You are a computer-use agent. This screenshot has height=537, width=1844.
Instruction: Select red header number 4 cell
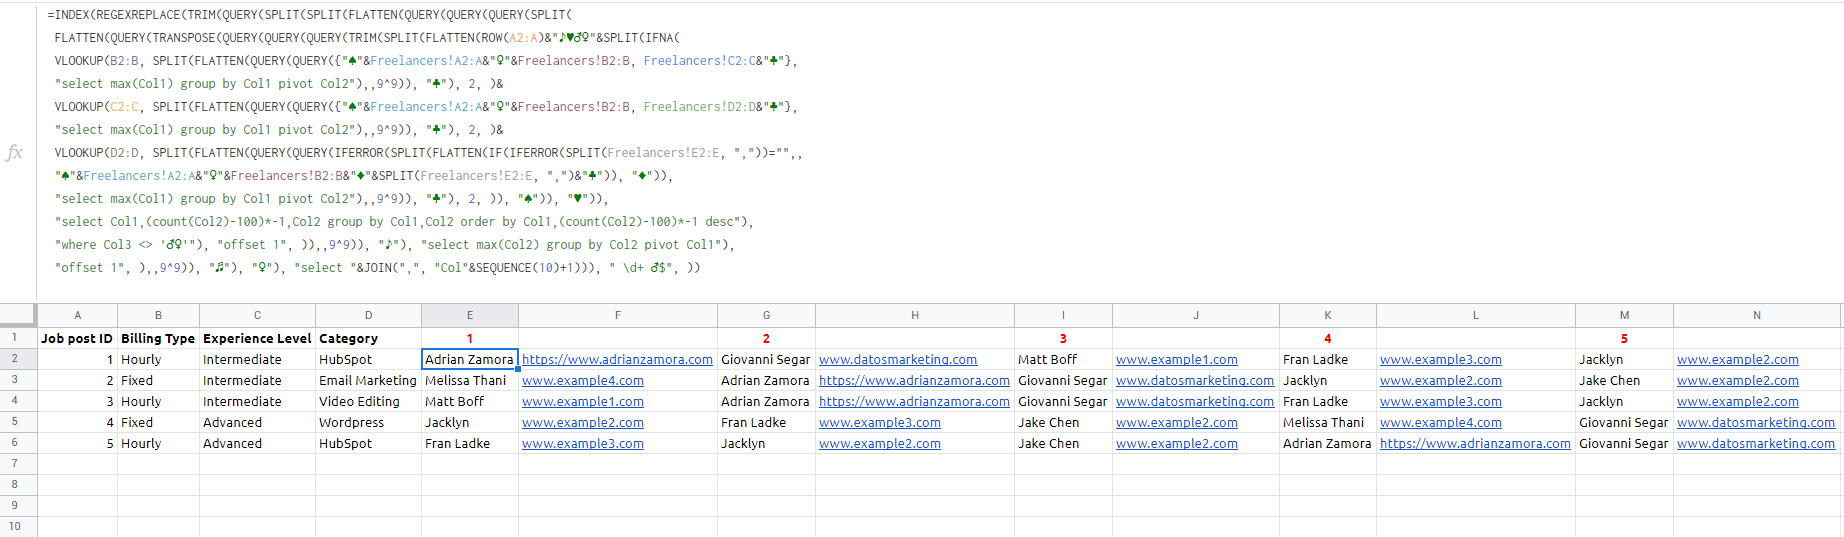(x=1328, y=338)
